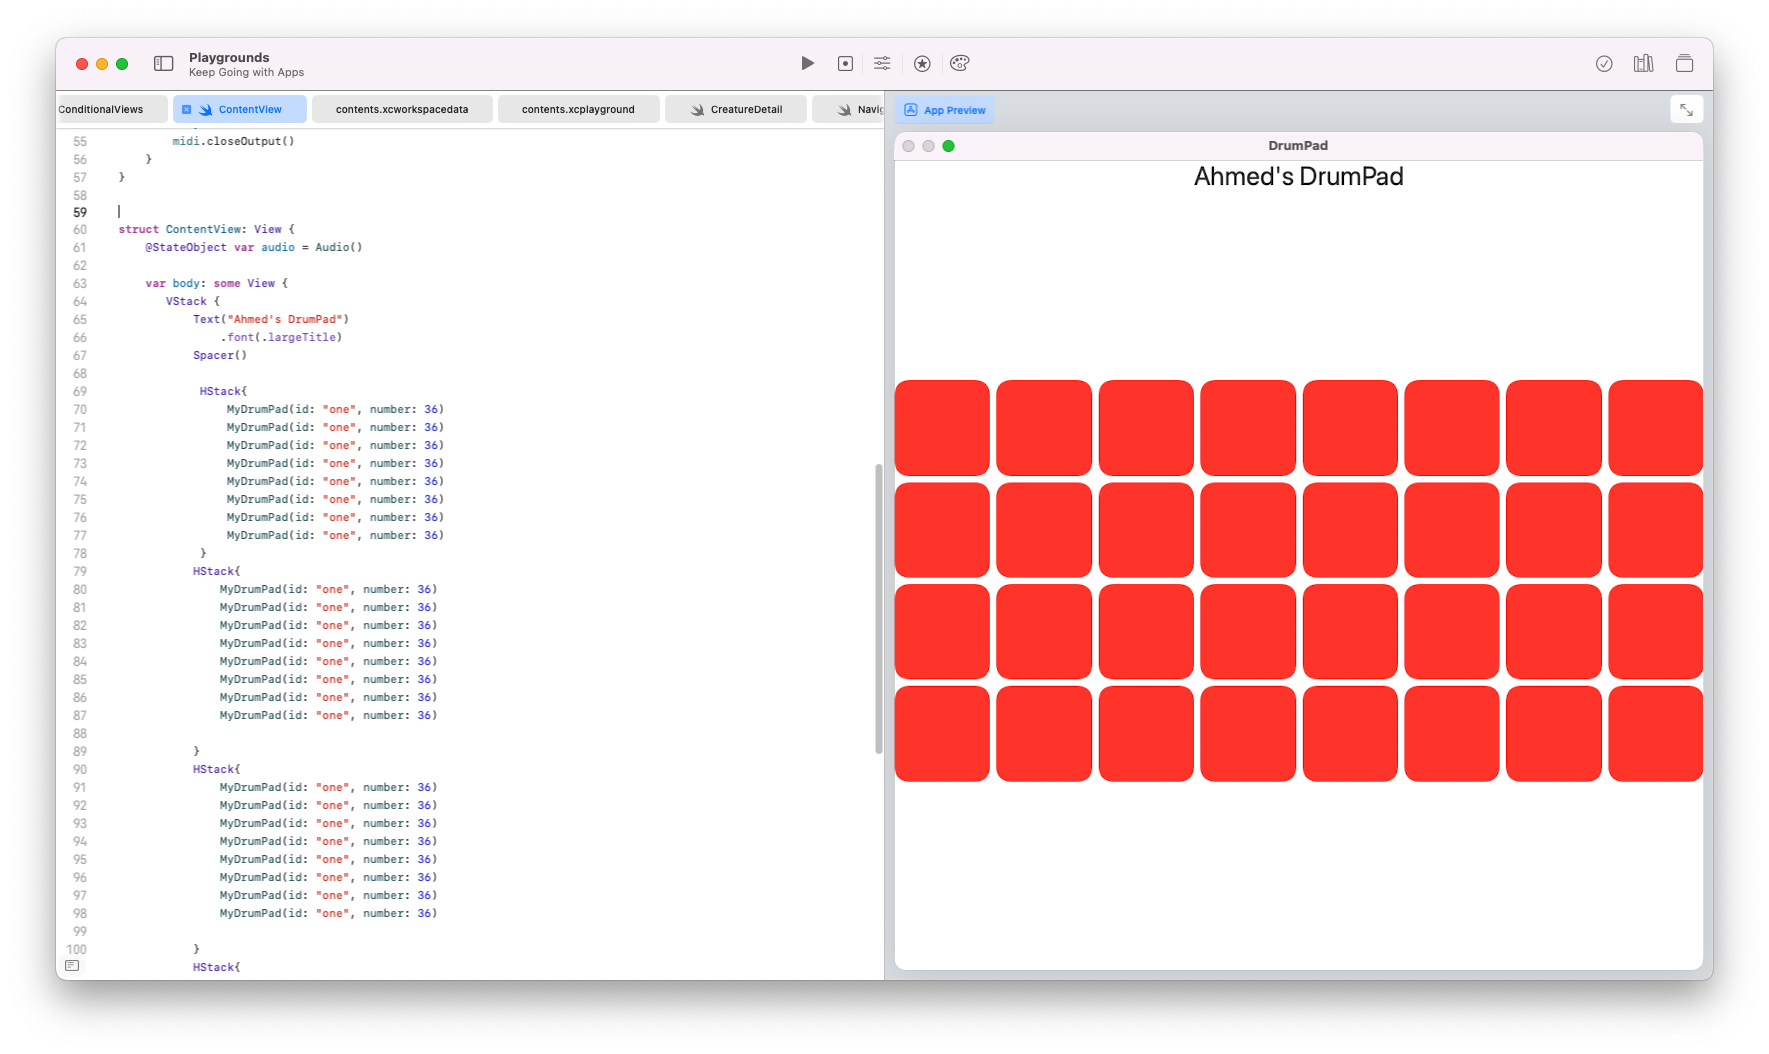Viewport: 1769px width, 1054px height.
Task: Expand App Preview to full screen
Action: [x=1687, y=109]
